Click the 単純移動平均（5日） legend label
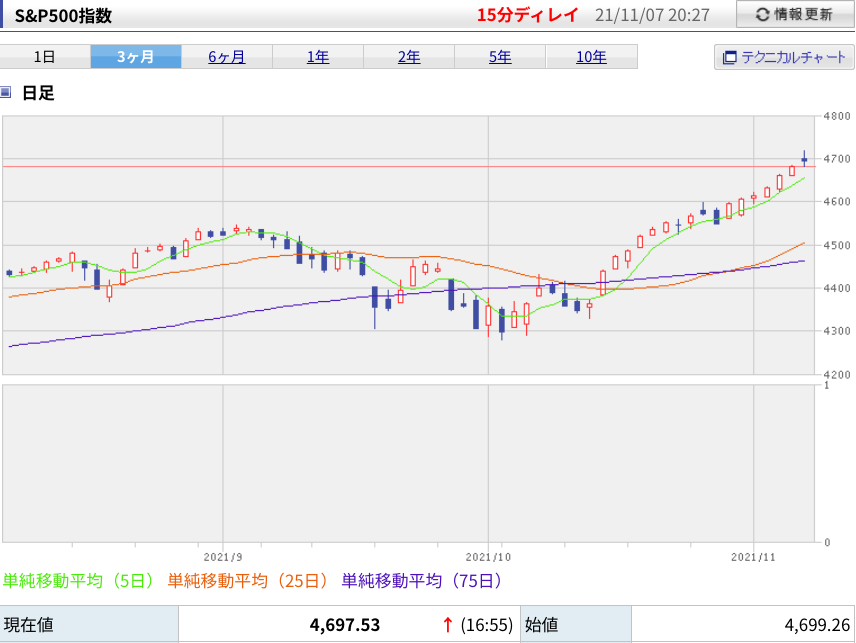Viewport: 856px width, 643px height. click(x=79, y=580)
